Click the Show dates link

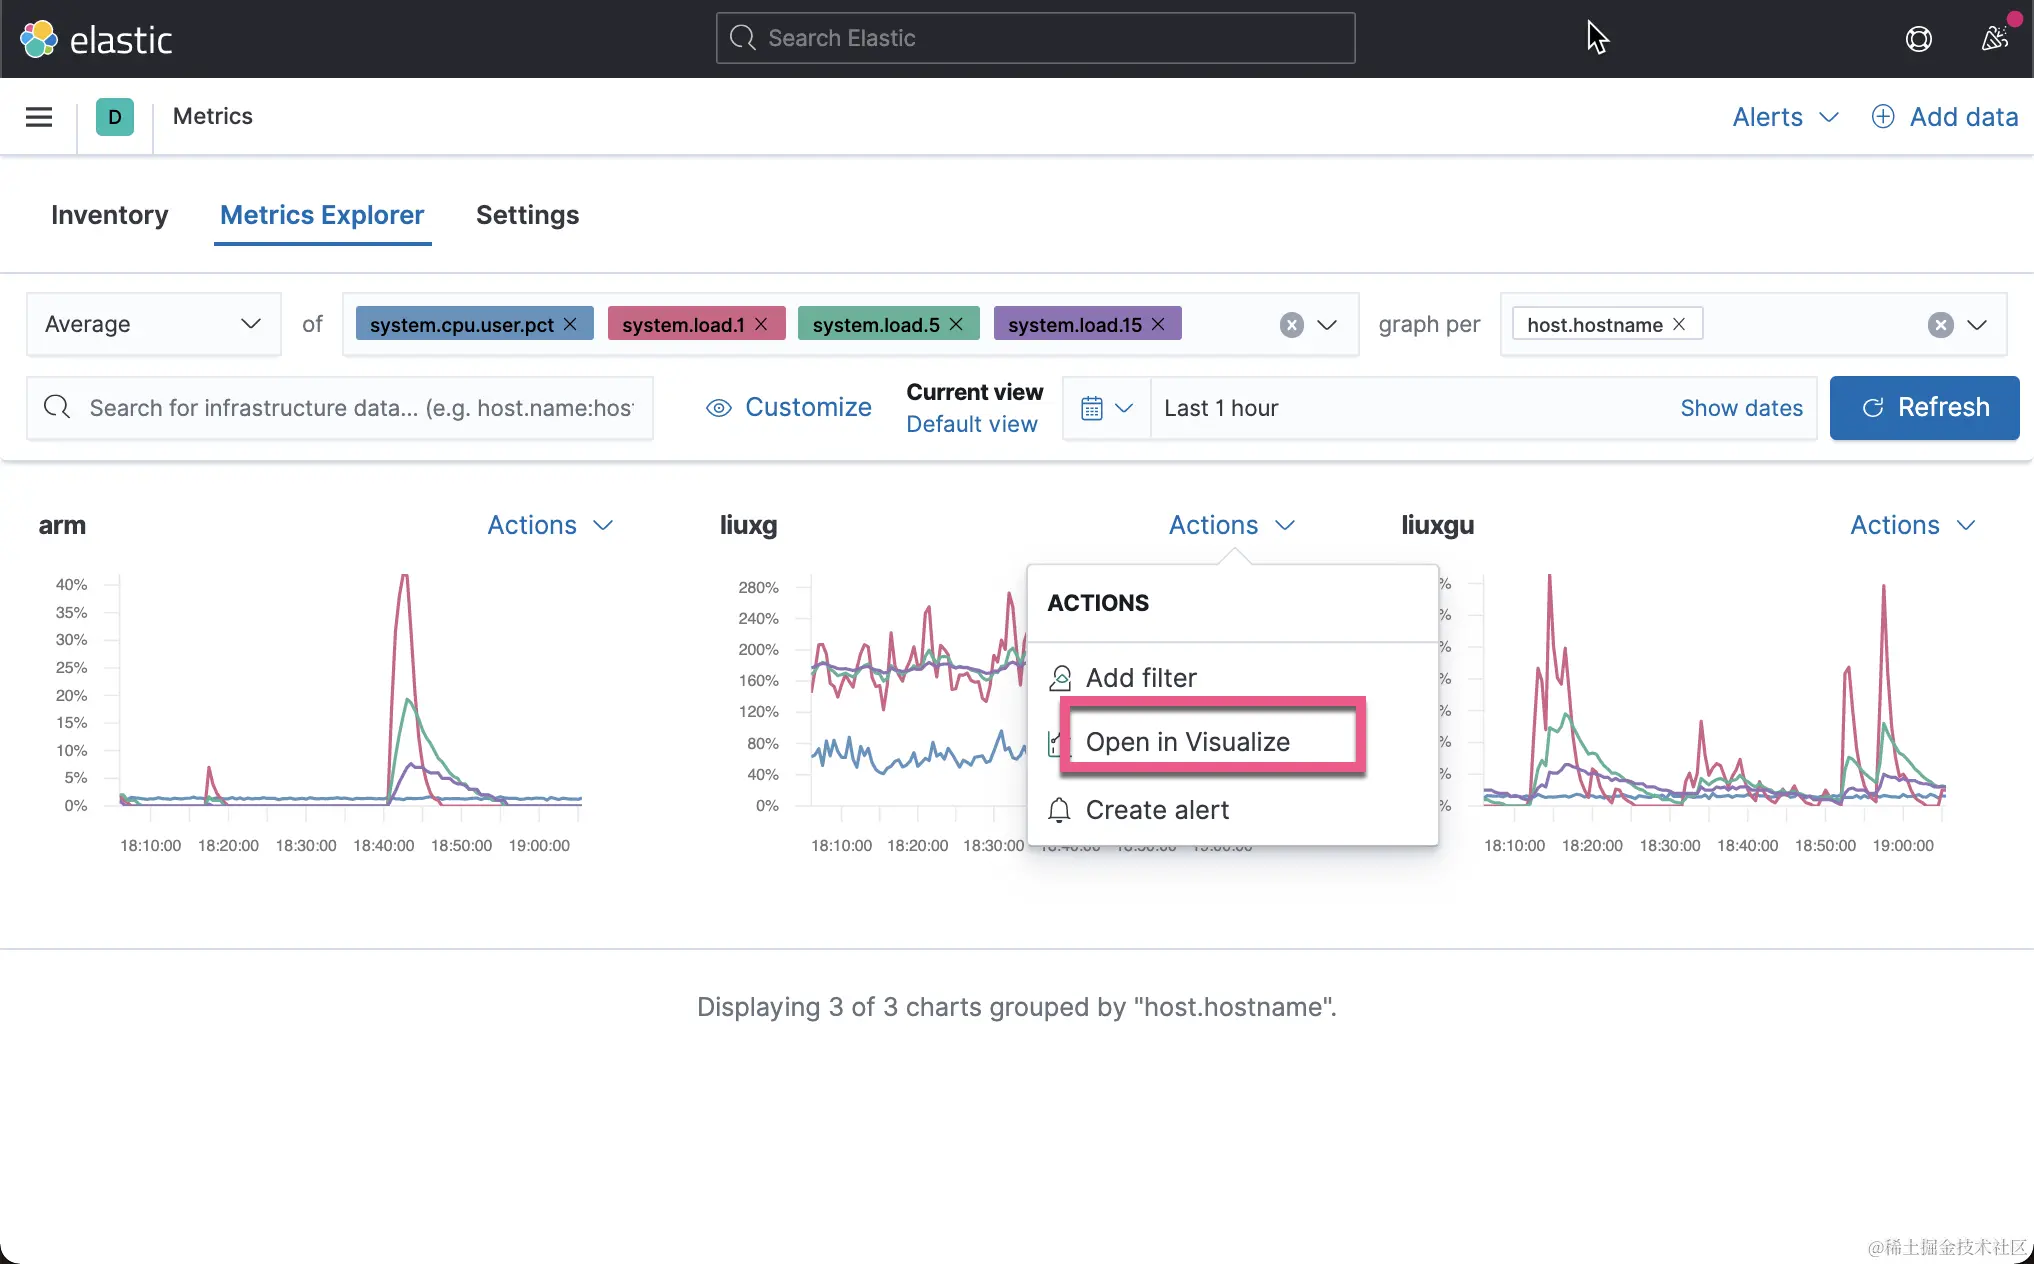click(x=1741, y=408)
